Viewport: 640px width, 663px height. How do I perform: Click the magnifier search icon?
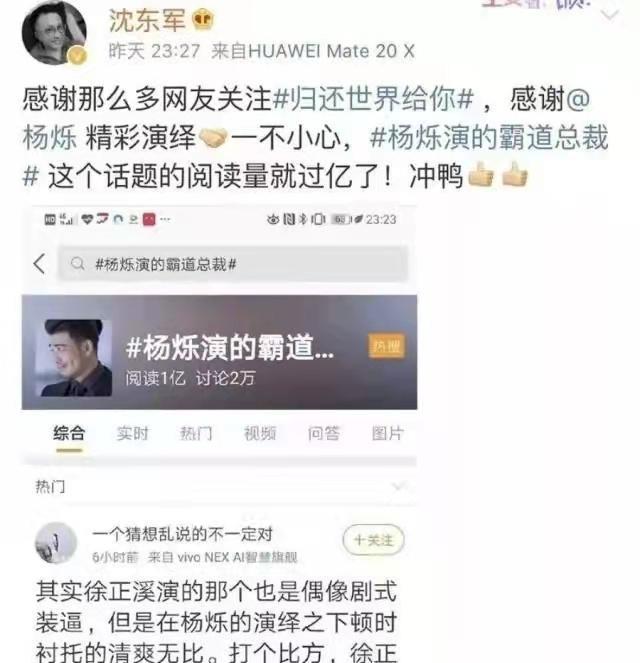pyautogui.click(x=77, y=264)
